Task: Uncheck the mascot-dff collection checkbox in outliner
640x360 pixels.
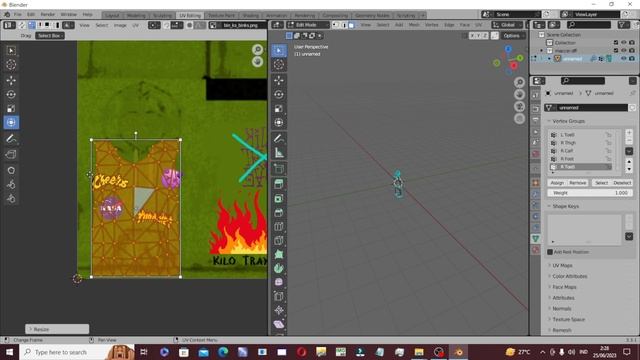Action: click(x=616, y=51)
